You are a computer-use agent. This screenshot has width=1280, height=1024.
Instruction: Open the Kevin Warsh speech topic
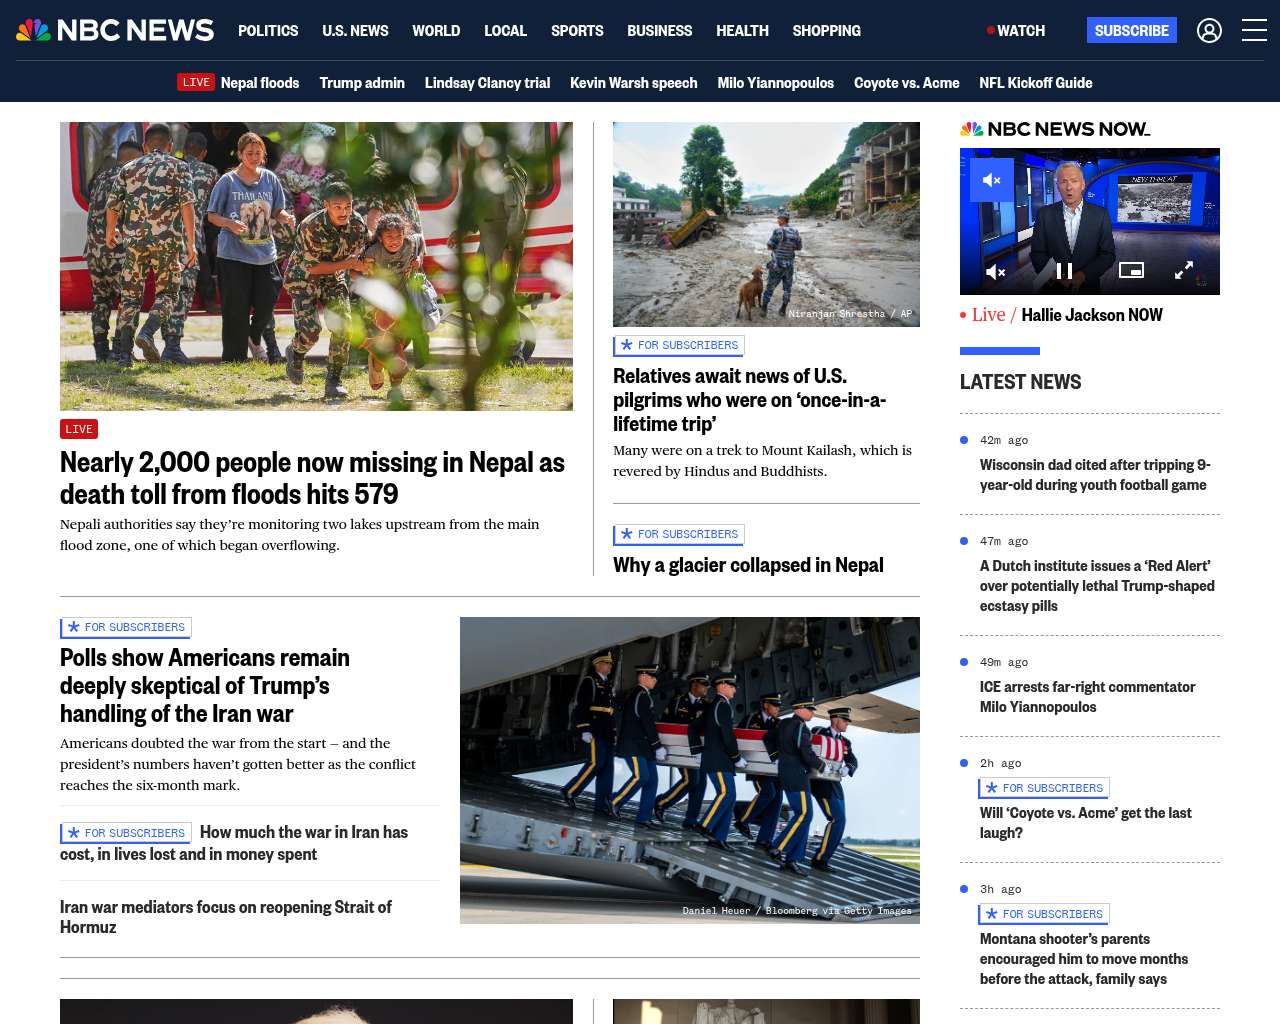634,83
